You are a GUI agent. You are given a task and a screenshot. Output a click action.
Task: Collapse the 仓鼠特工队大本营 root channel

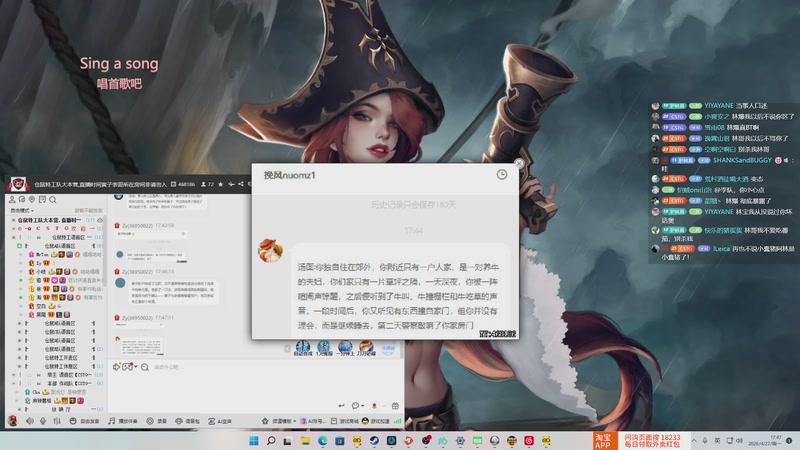coord(14,220)
